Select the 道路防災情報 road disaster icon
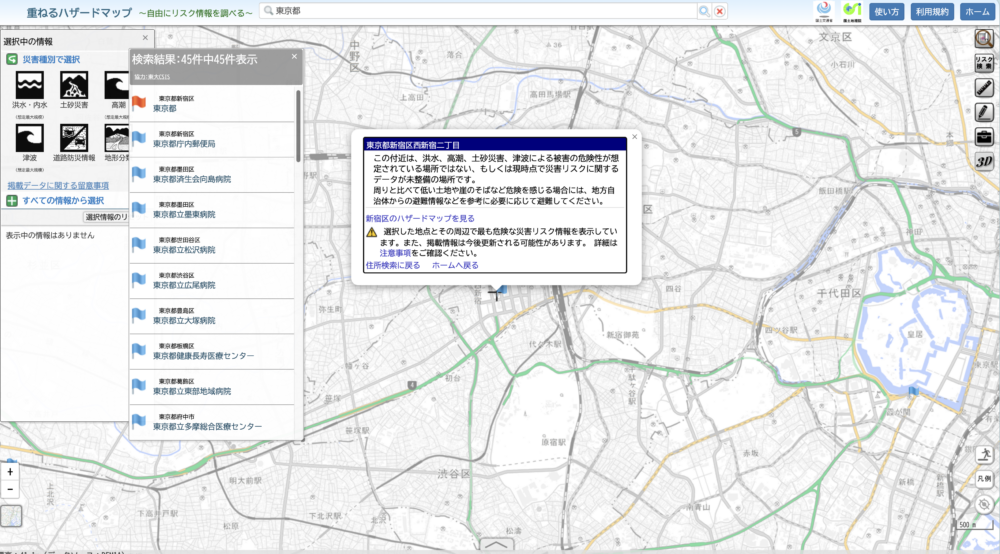This screenshot has width=1000, height=554. click(x=74, y=138)
